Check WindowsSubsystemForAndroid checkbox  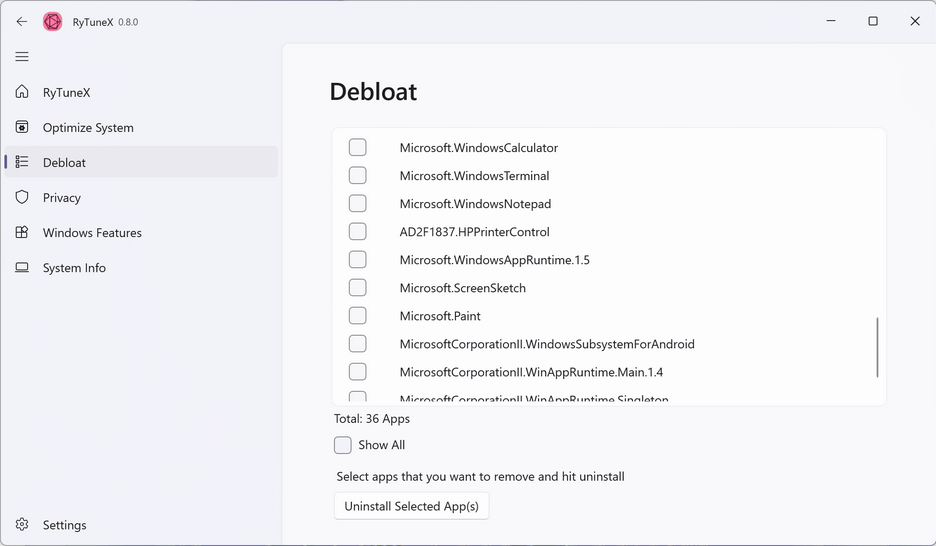(358, 344)
